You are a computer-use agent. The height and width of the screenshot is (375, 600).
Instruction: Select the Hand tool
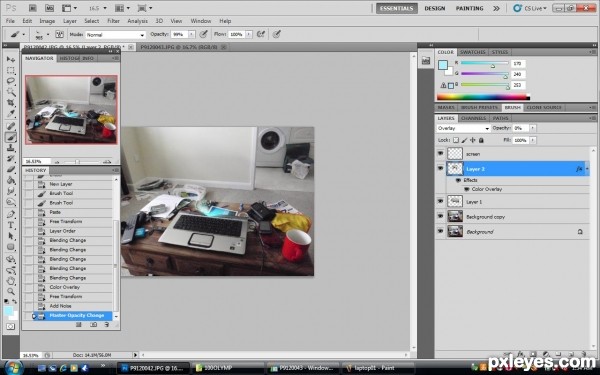coord(11,281)
